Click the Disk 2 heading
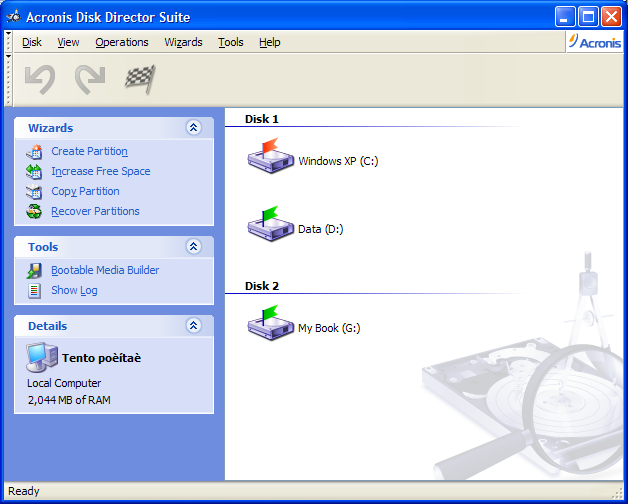The width and height of the screenshot is (628, 504). (262, 286)
